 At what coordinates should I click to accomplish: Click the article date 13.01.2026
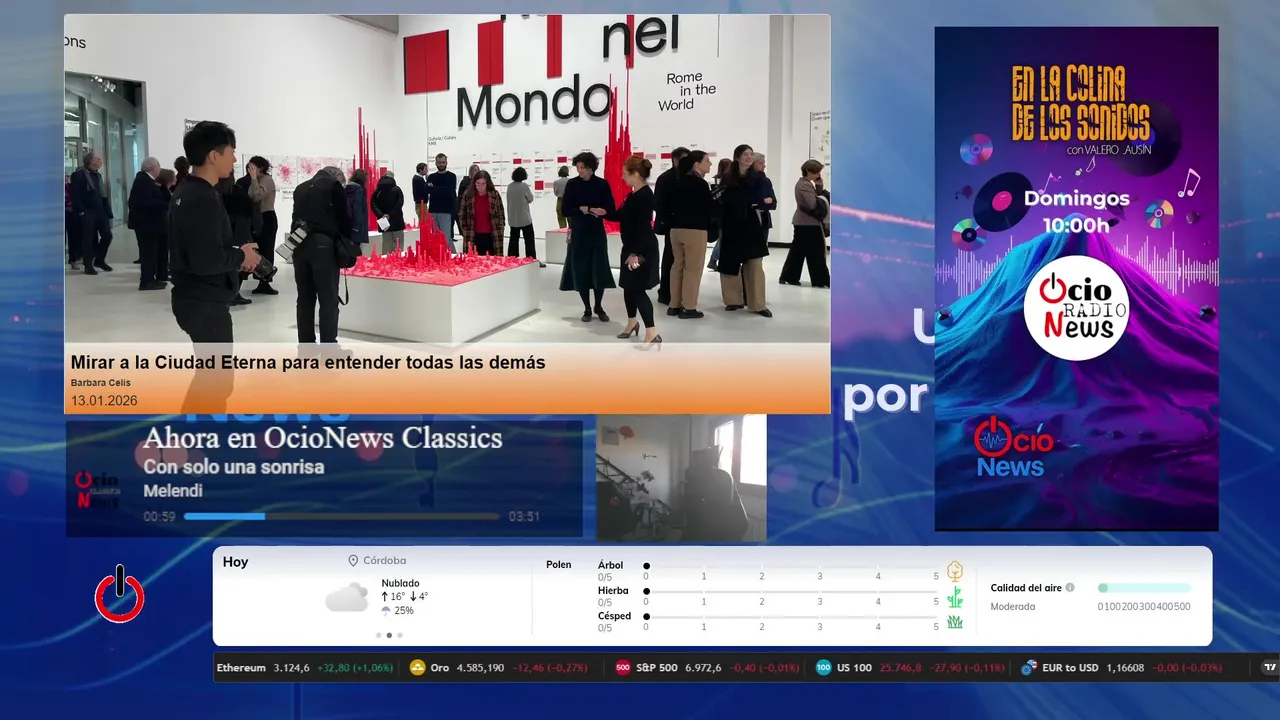[104, 401]
